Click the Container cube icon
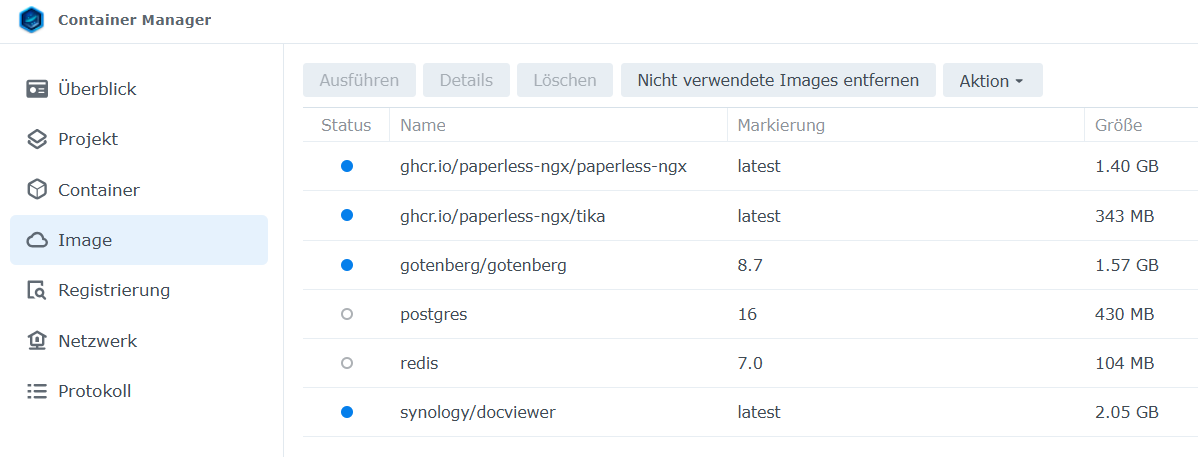The image size is (1198, 457). coord(37,190)
